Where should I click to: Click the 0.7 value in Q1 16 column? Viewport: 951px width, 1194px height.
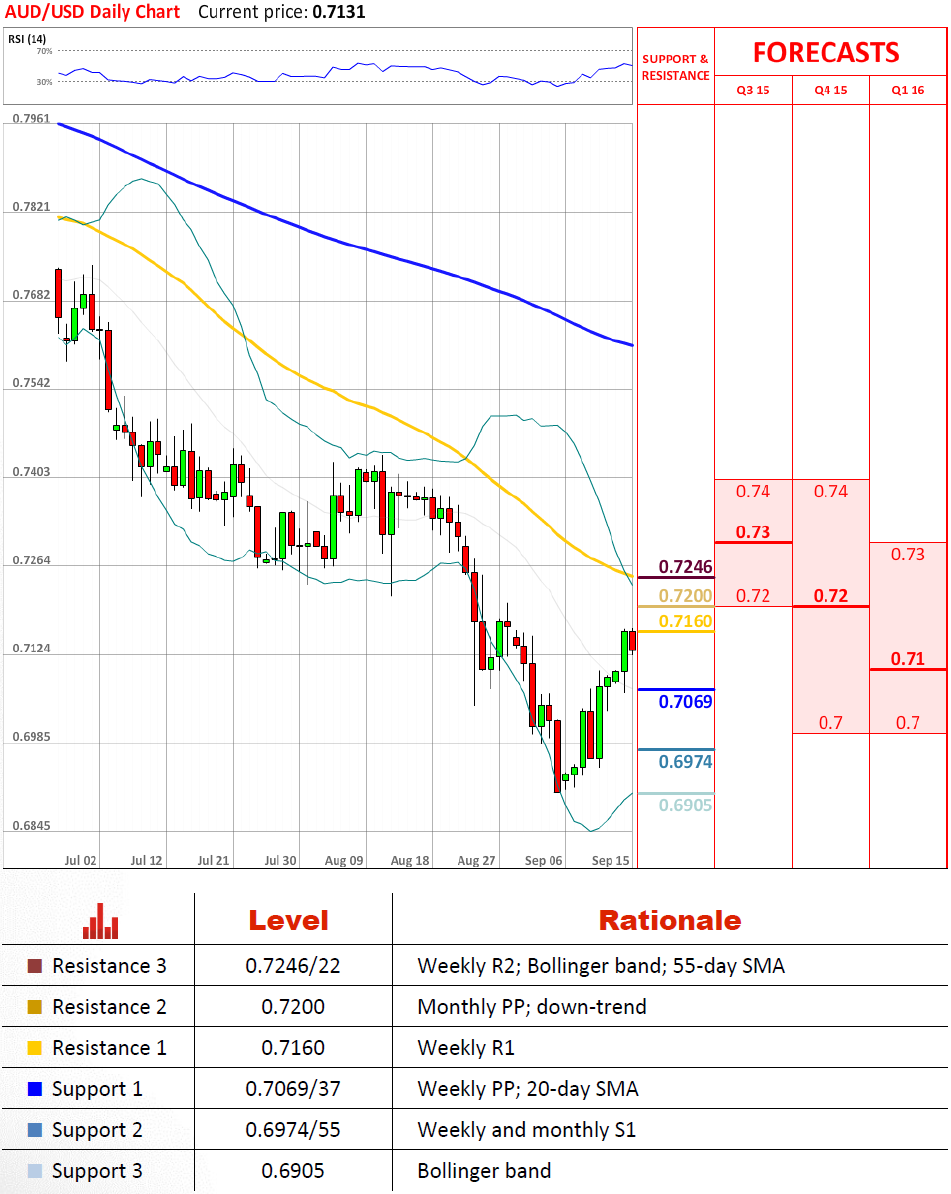click(x=908, y=723)
